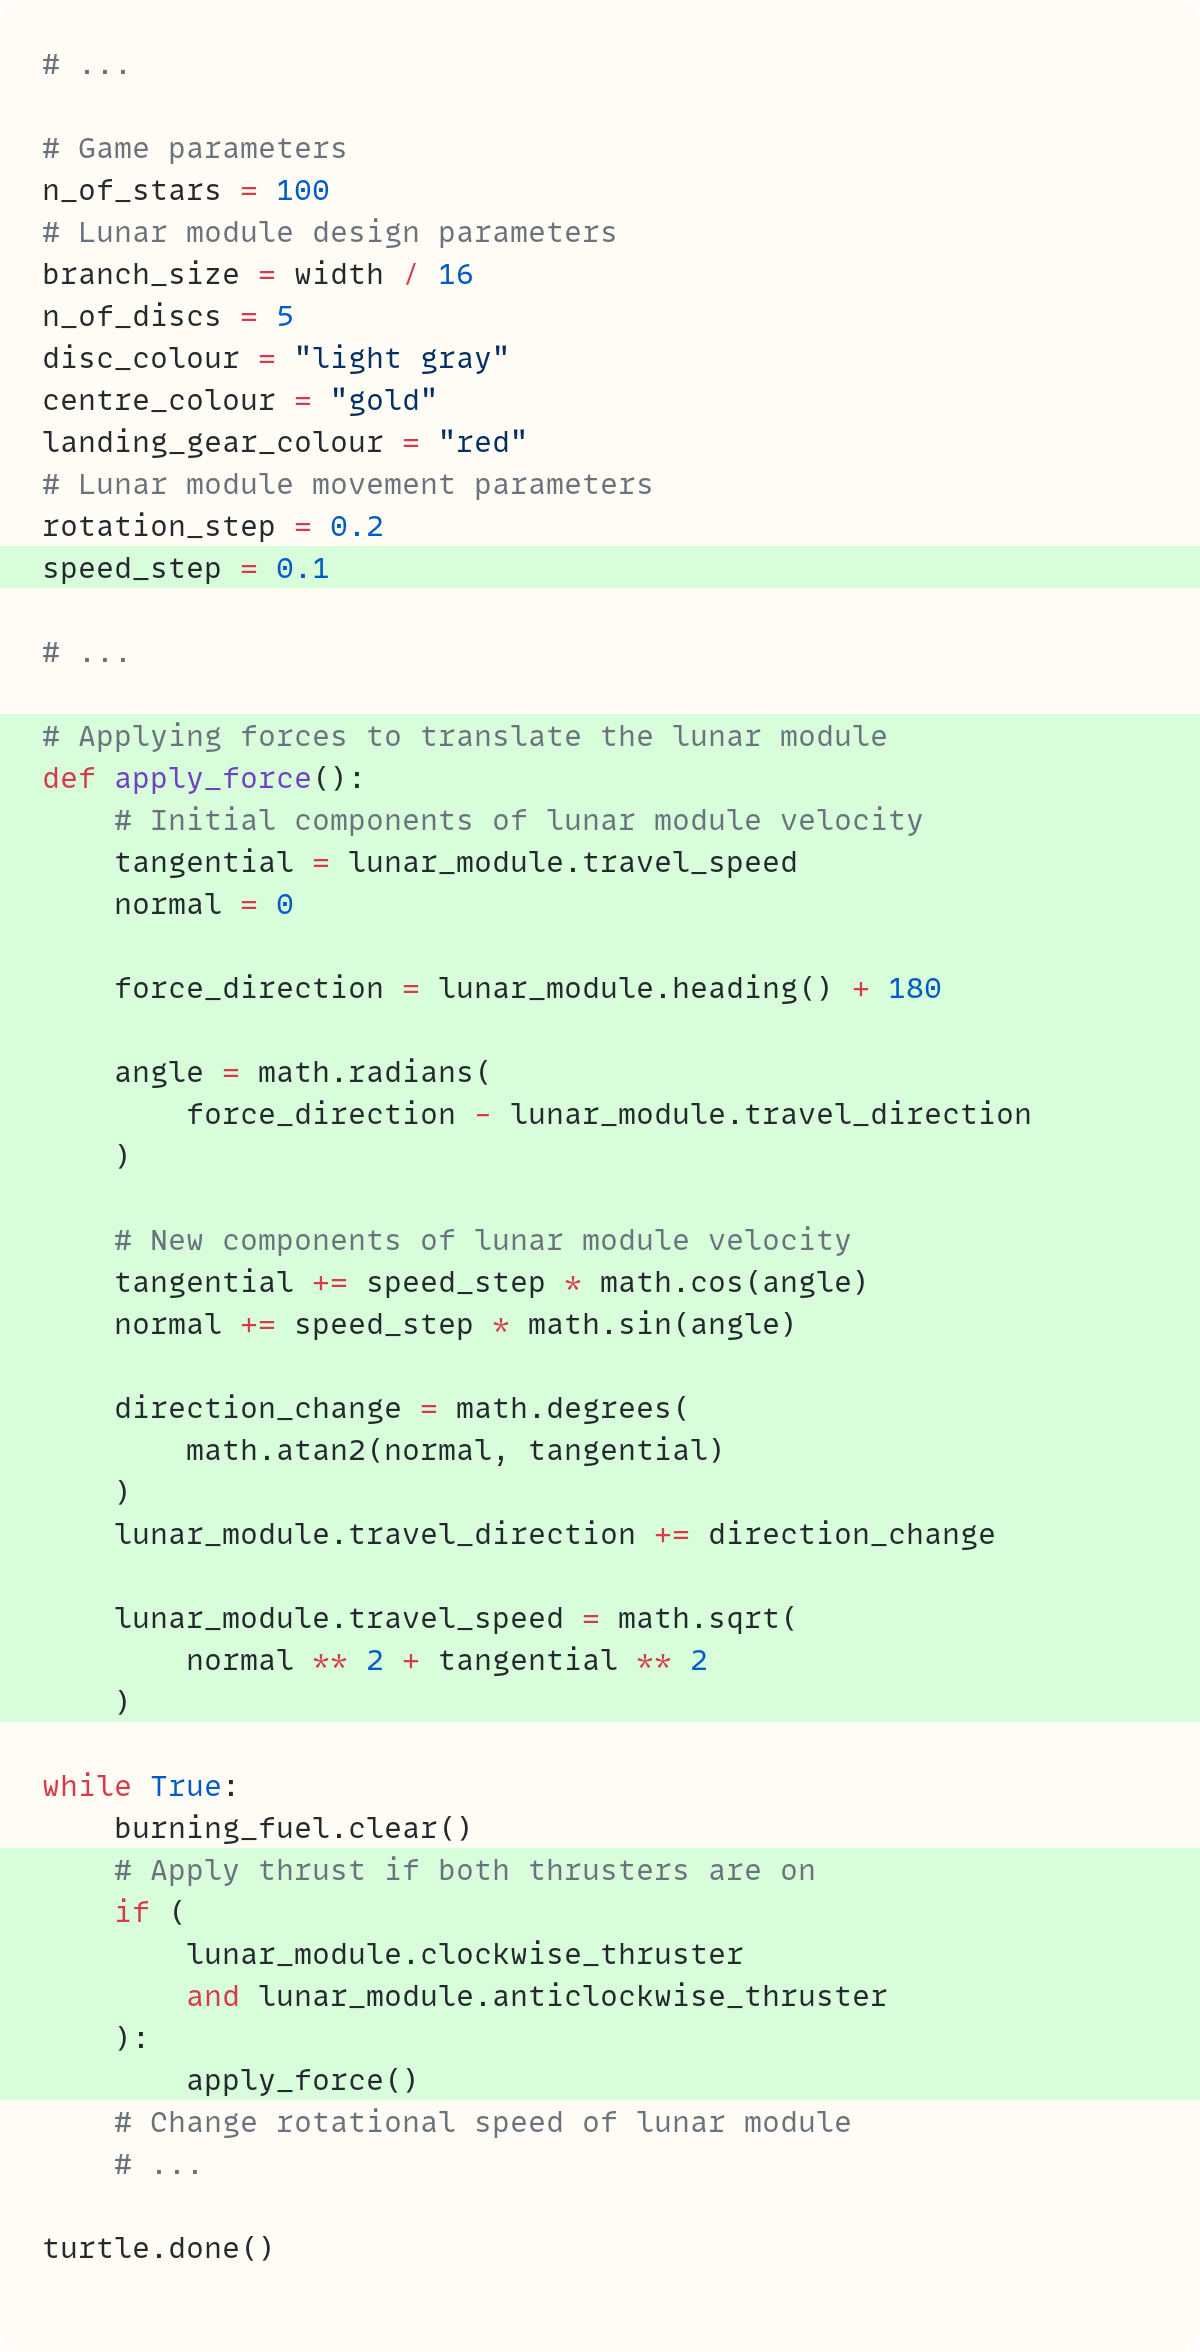
Task: Select the 'def apply_force():' definition line
Action: tap(204, 779)
